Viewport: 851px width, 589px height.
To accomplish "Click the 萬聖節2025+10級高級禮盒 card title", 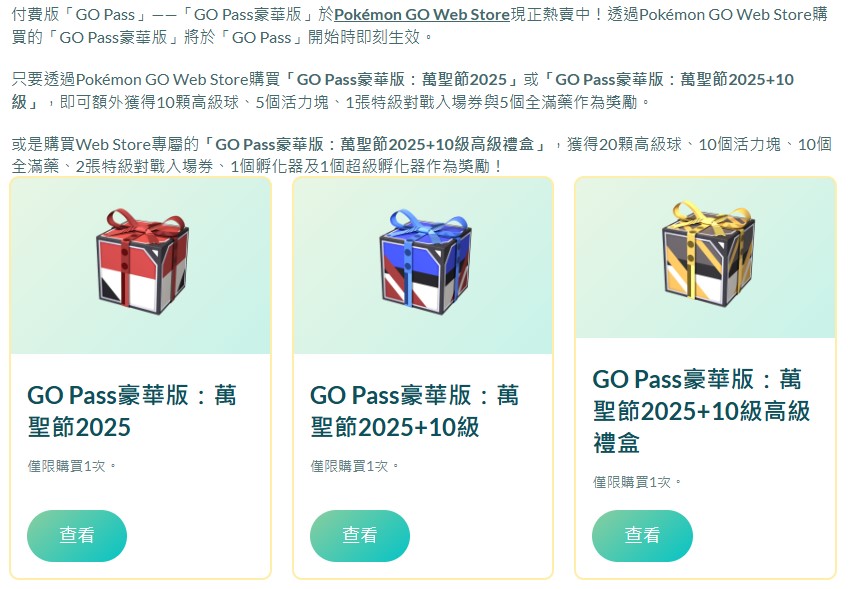I will click(701, 411).
